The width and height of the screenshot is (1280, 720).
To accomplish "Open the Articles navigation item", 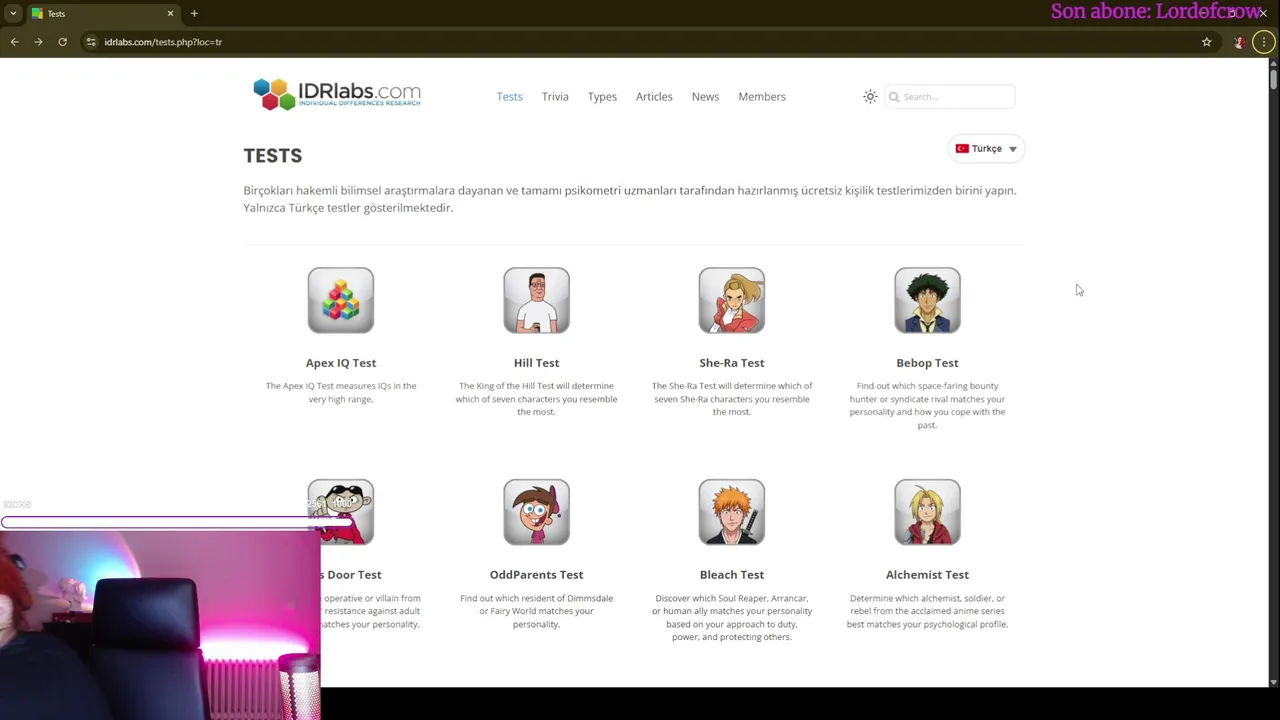I will point(654,97).
